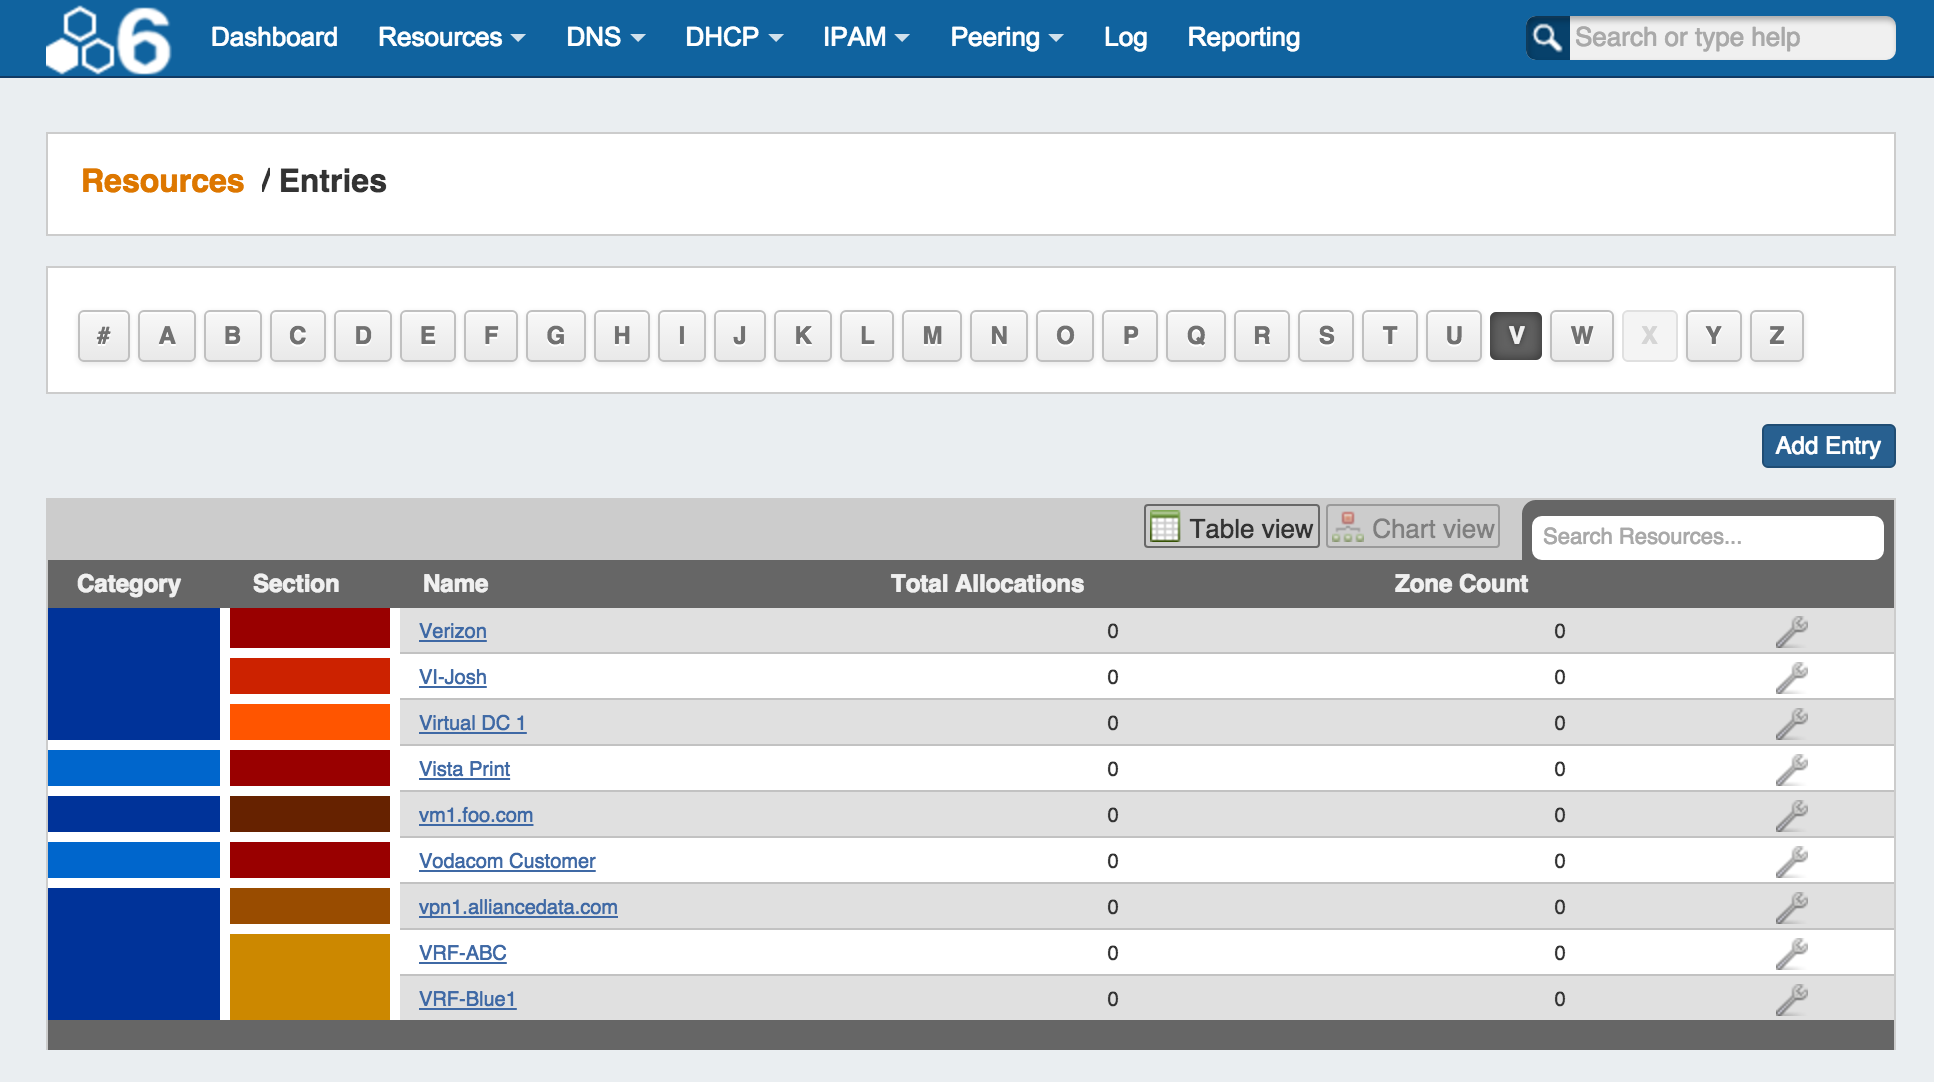1934x1082 pixels.
Task: Click wrench icon for VRF-ABC row
Action: (x=1791, y=954)
